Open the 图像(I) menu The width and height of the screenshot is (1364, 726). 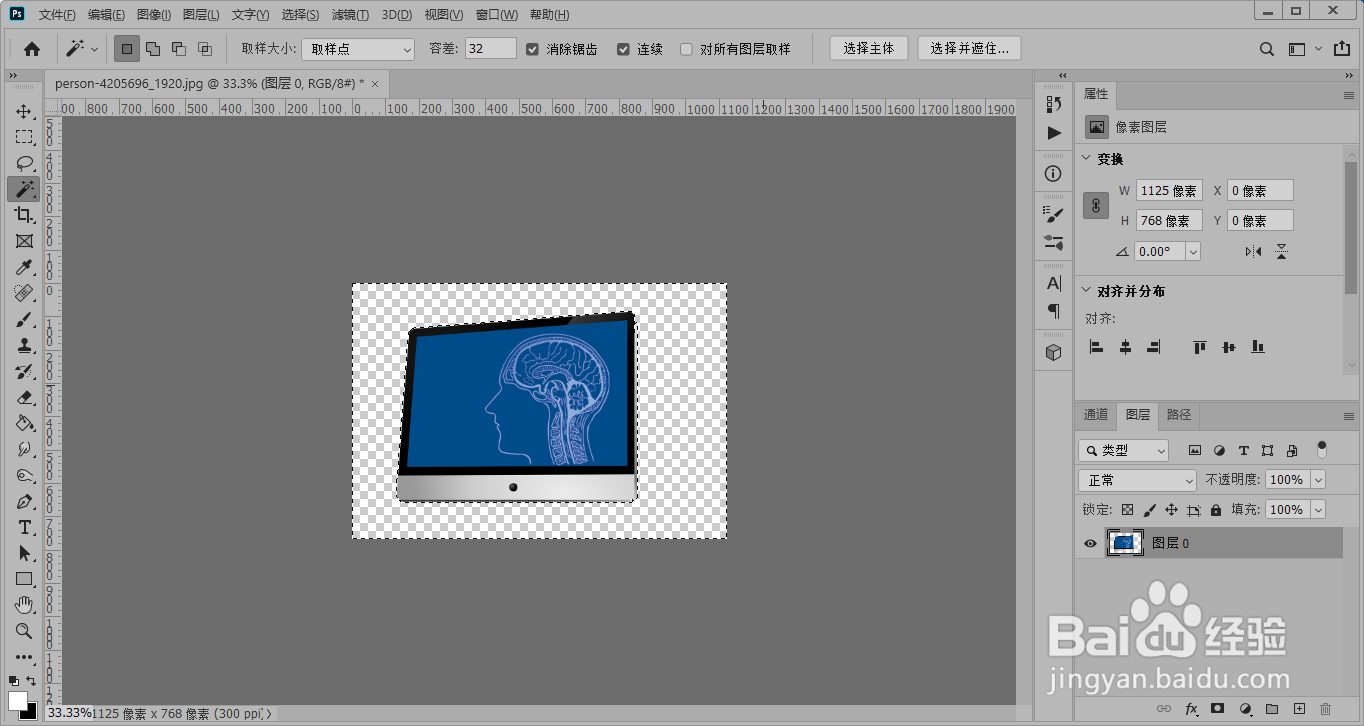point(153,15)
